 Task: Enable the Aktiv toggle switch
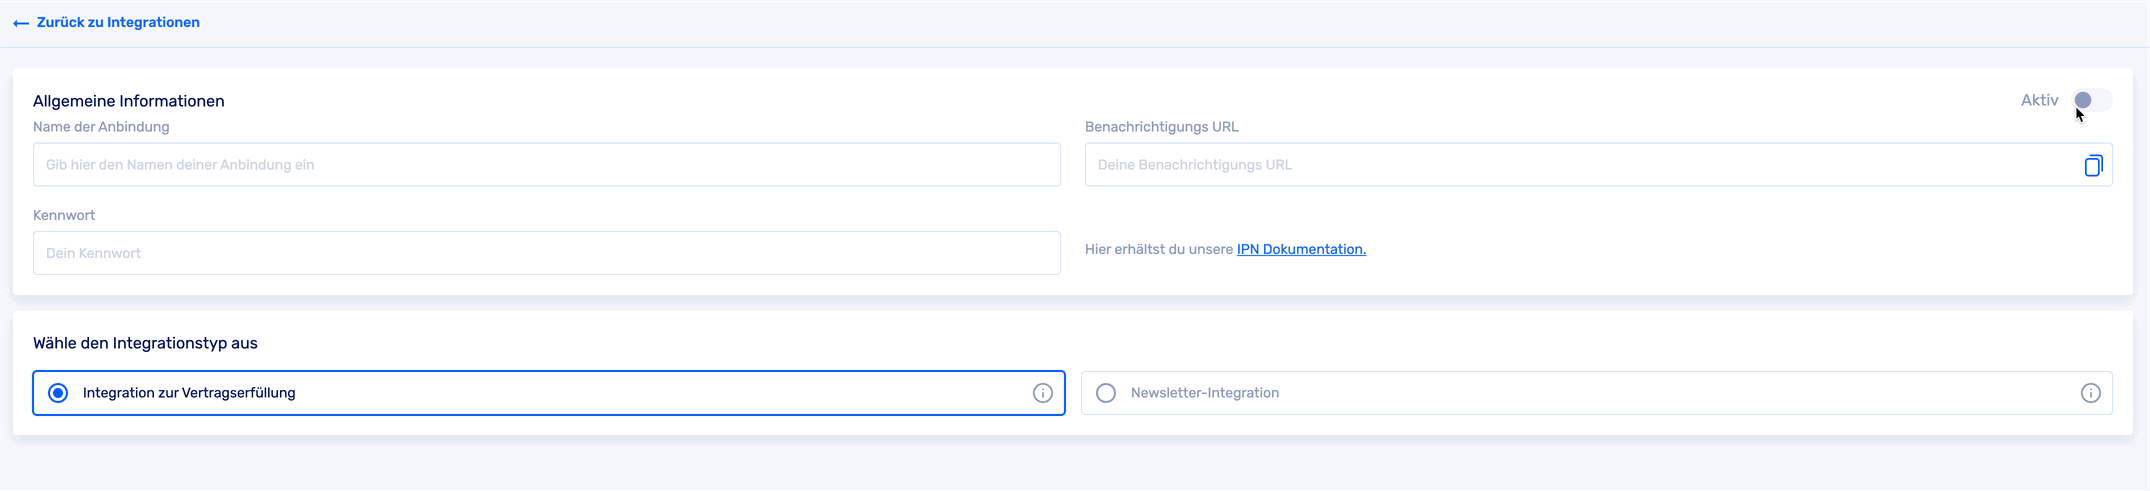coord(2091,100)
